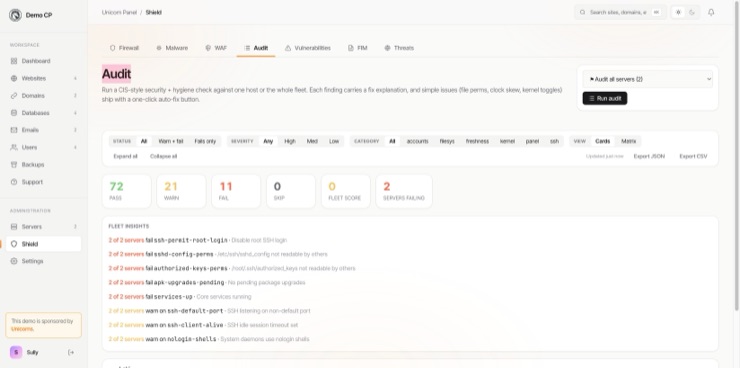740x368 pixels.
Task: Set severity filter to Low
Action: pyautogui.click(x=334, y=141)
